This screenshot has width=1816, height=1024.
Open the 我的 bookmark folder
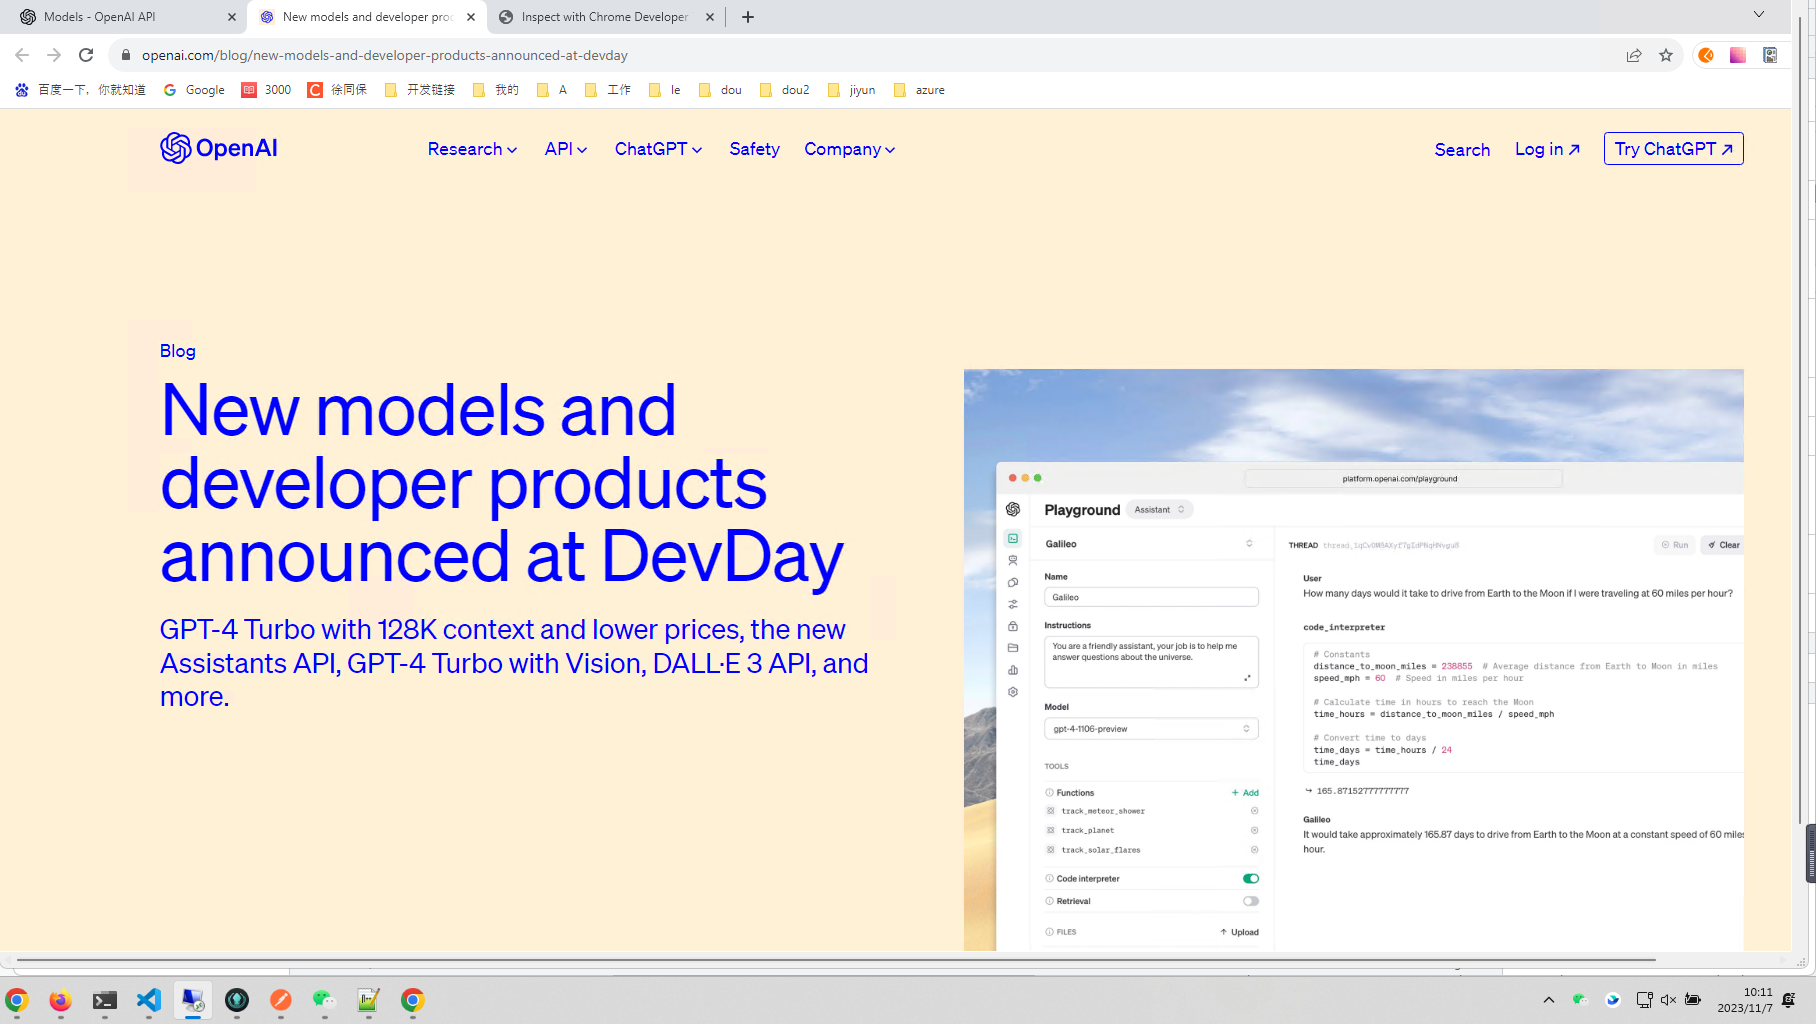click(496, 90)
